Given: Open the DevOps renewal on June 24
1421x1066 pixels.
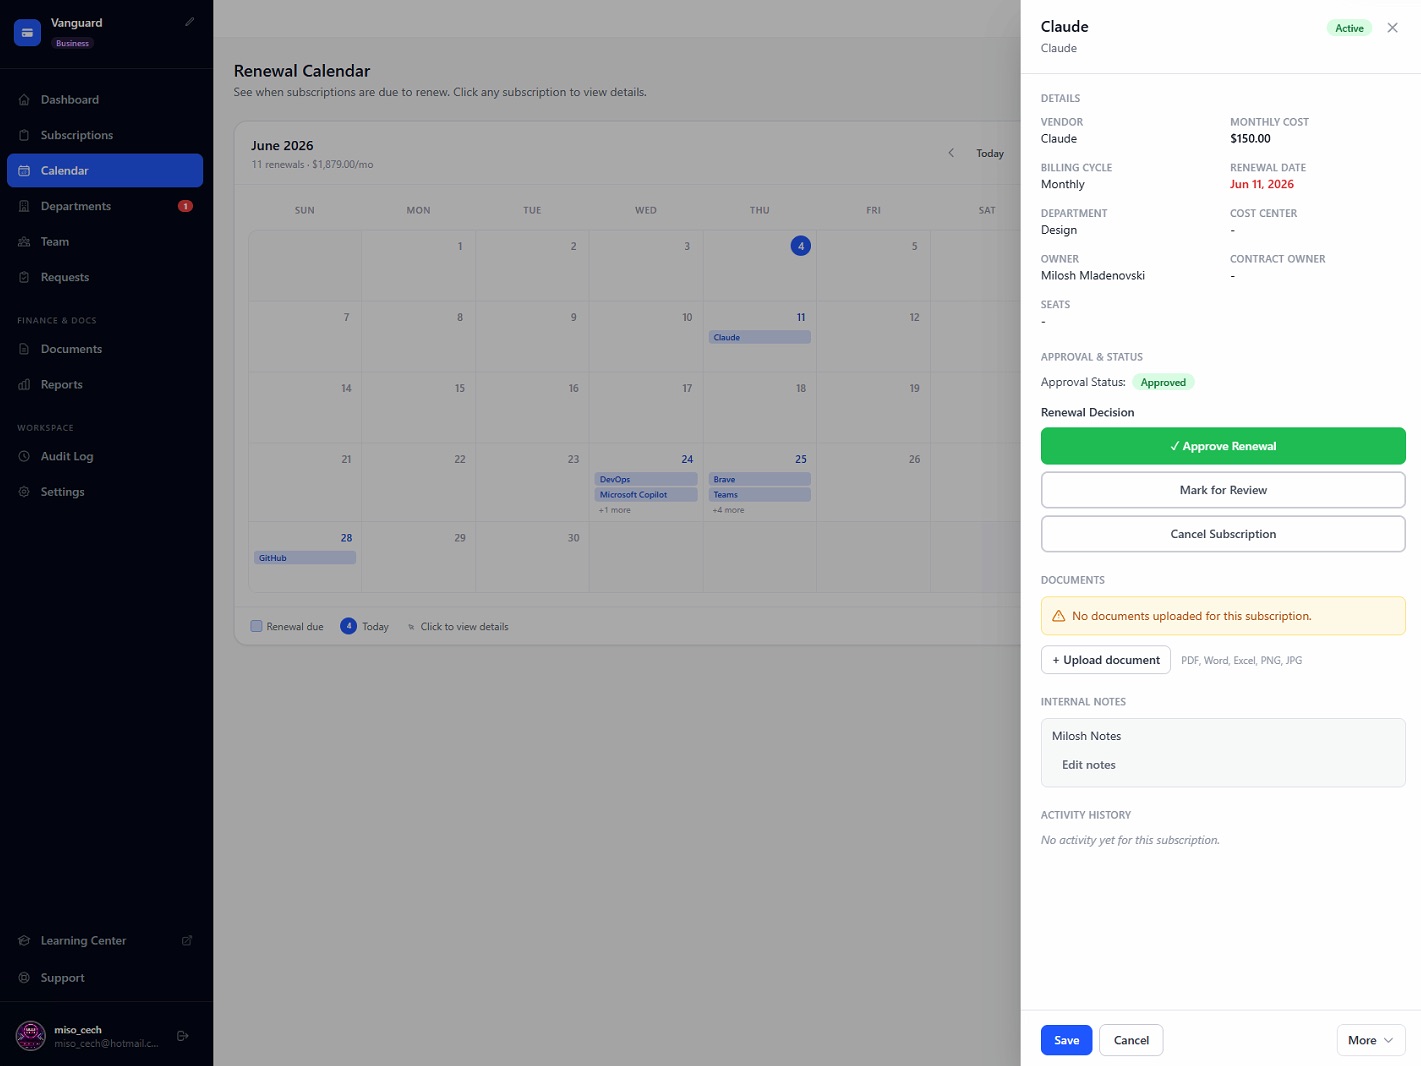Looking at the screenshot, I should point(646,479).
